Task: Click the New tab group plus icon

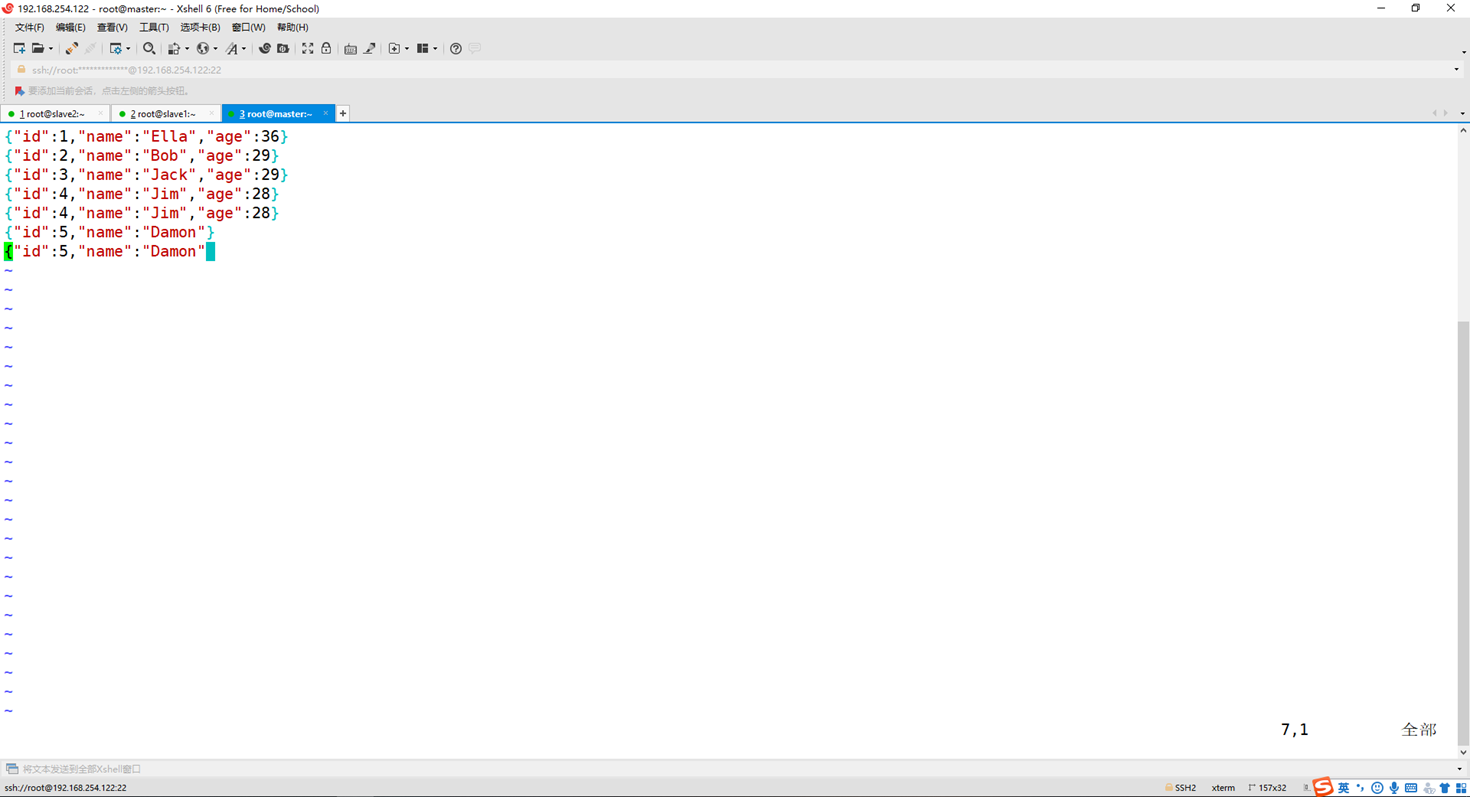Action: point(394,48)
